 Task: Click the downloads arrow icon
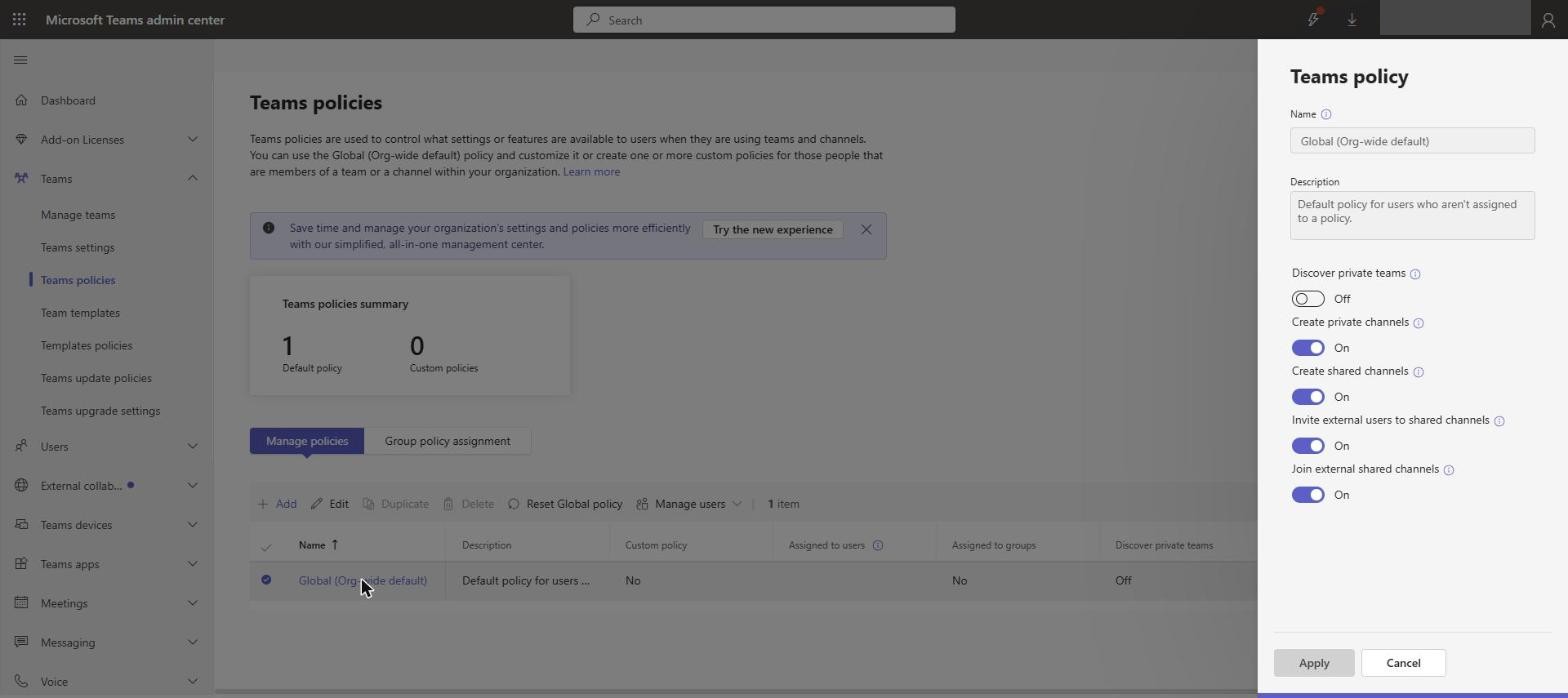click(x=1352, y=20)
